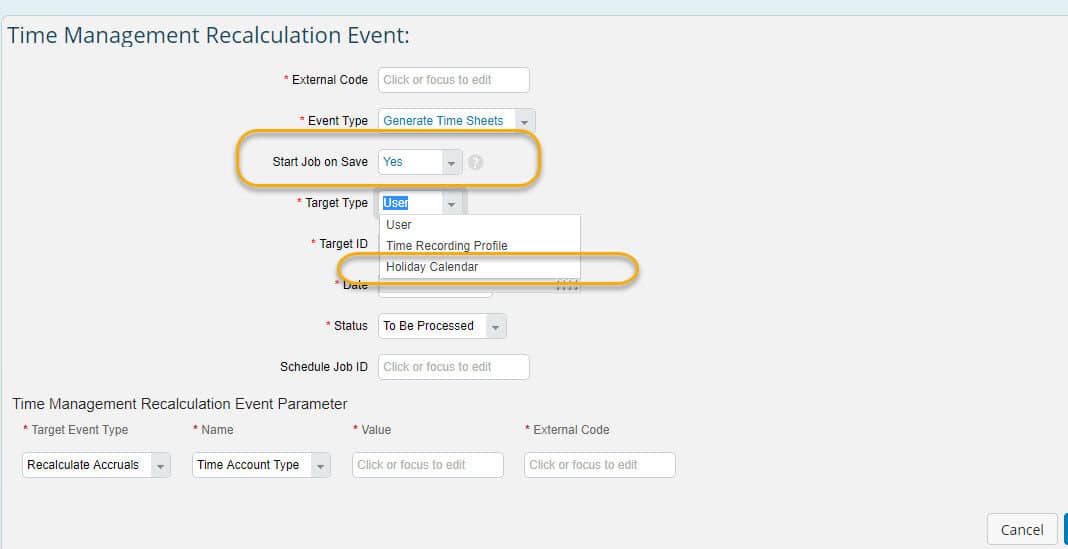The width and height of the screenshot is (1068, 549).
Task: Click the Schedule Job ID field
Action: pyautogui.click(x=453, y=367)
